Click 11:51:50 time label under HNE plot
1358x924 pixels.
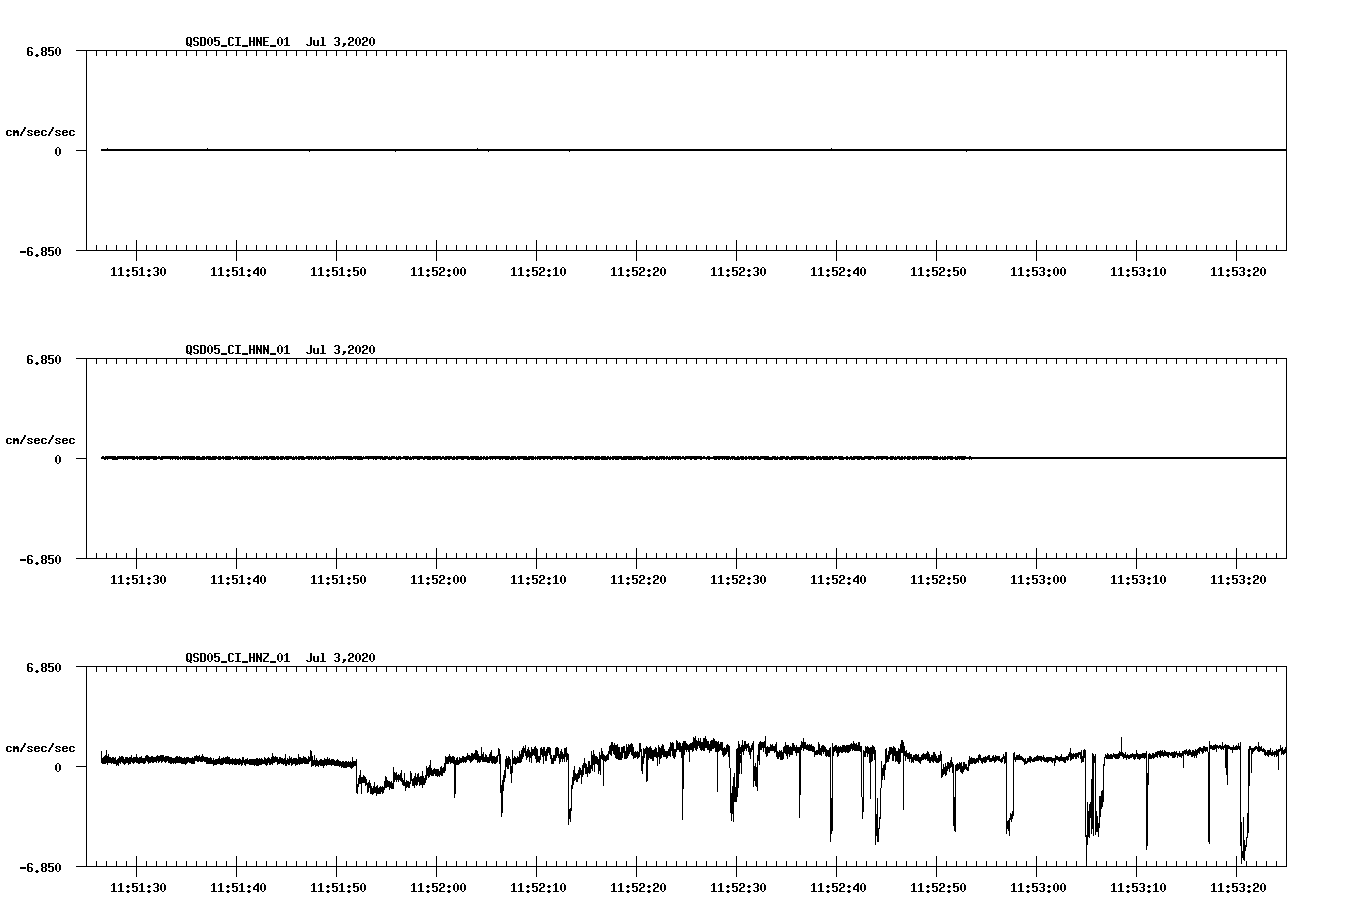(338, 272)
